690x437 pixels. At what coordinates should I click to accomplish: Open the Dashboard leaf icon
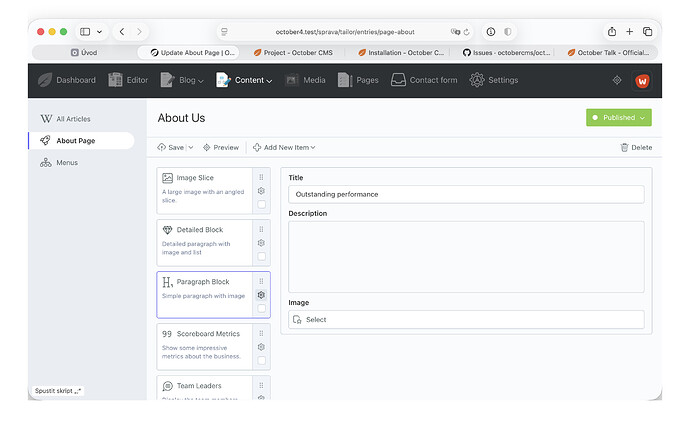47,80
